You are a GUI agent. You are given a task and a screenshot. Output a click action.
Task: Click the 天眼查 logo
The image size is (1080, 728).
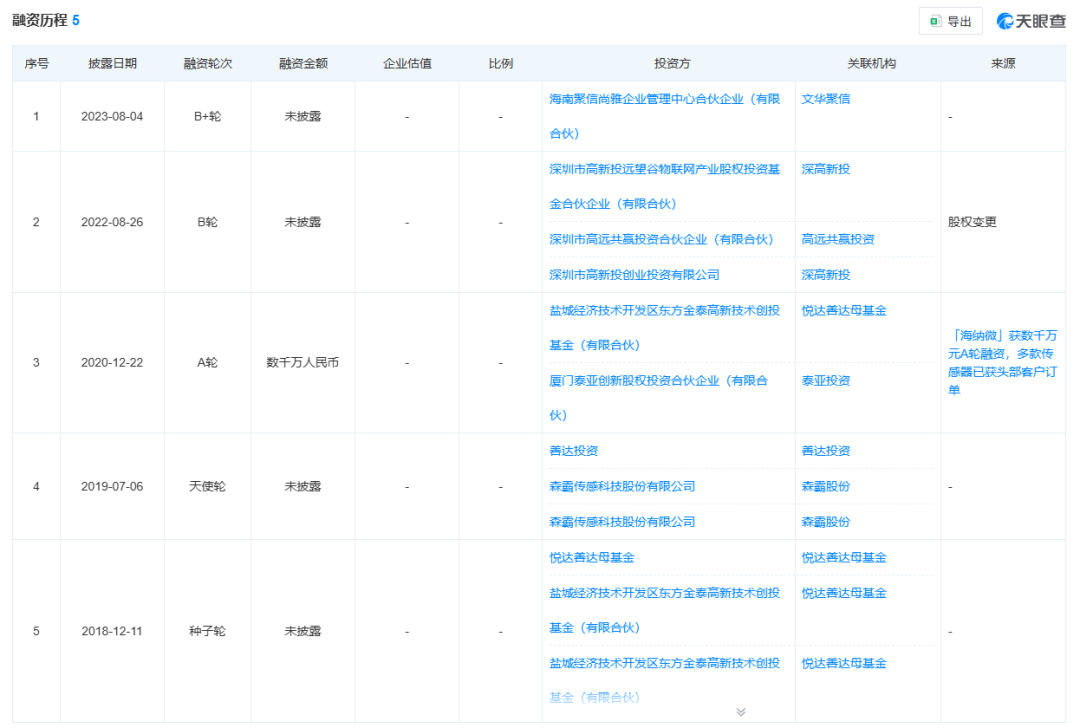point(1030,21)
